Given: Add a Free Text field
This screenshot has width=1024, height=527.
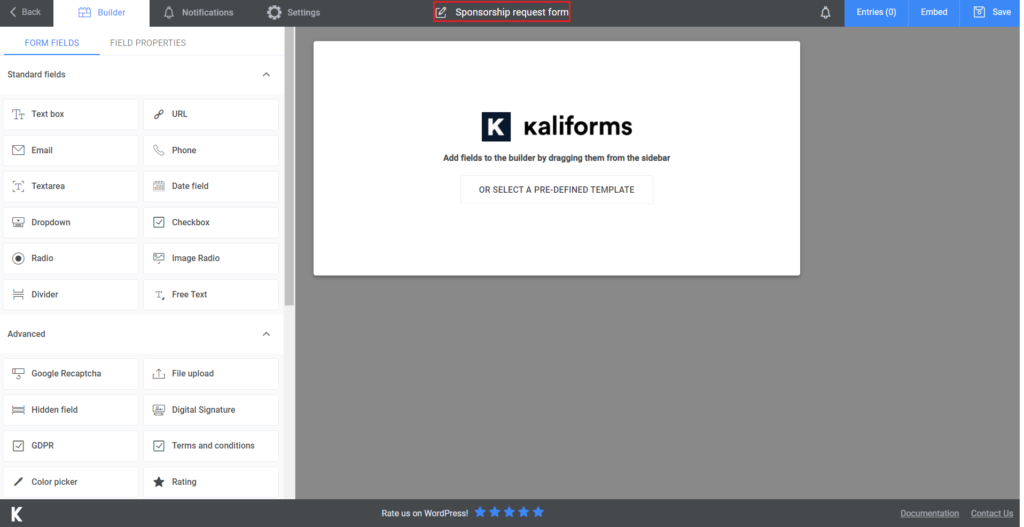Looking at the screenshot, I should tap(211, 295).
